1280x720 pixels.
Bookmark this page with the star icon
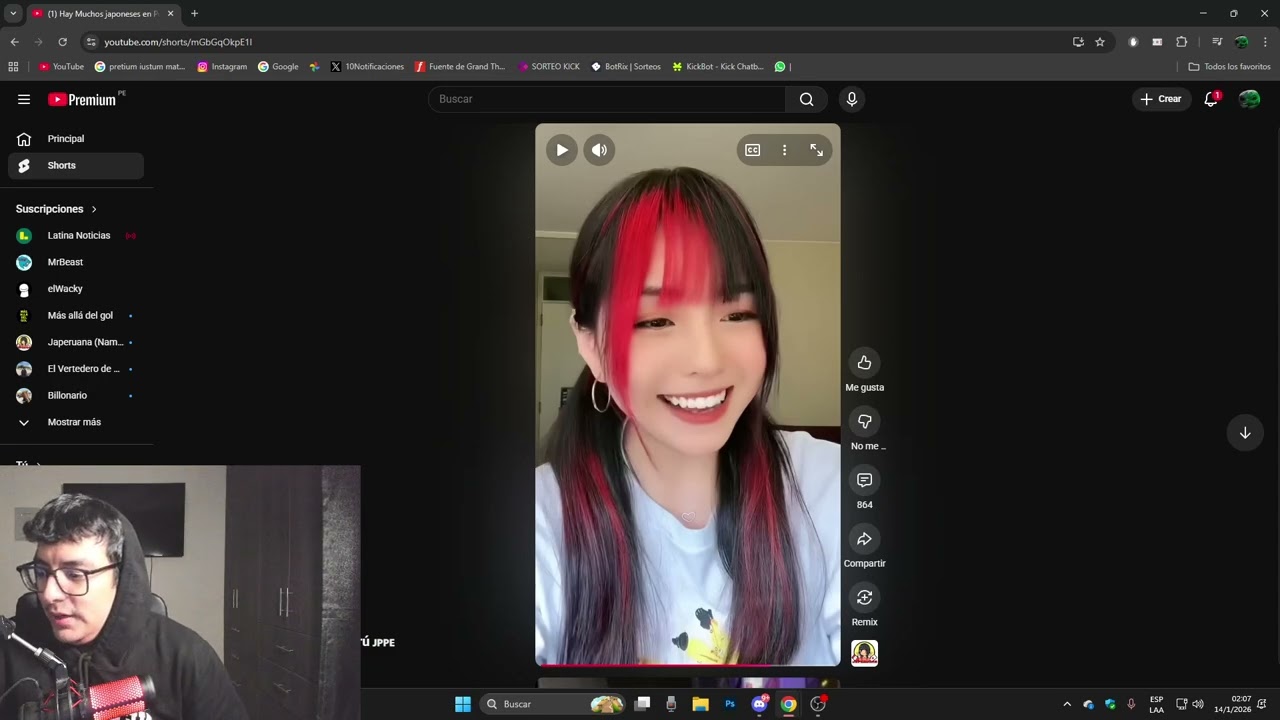click(1100, 42)
